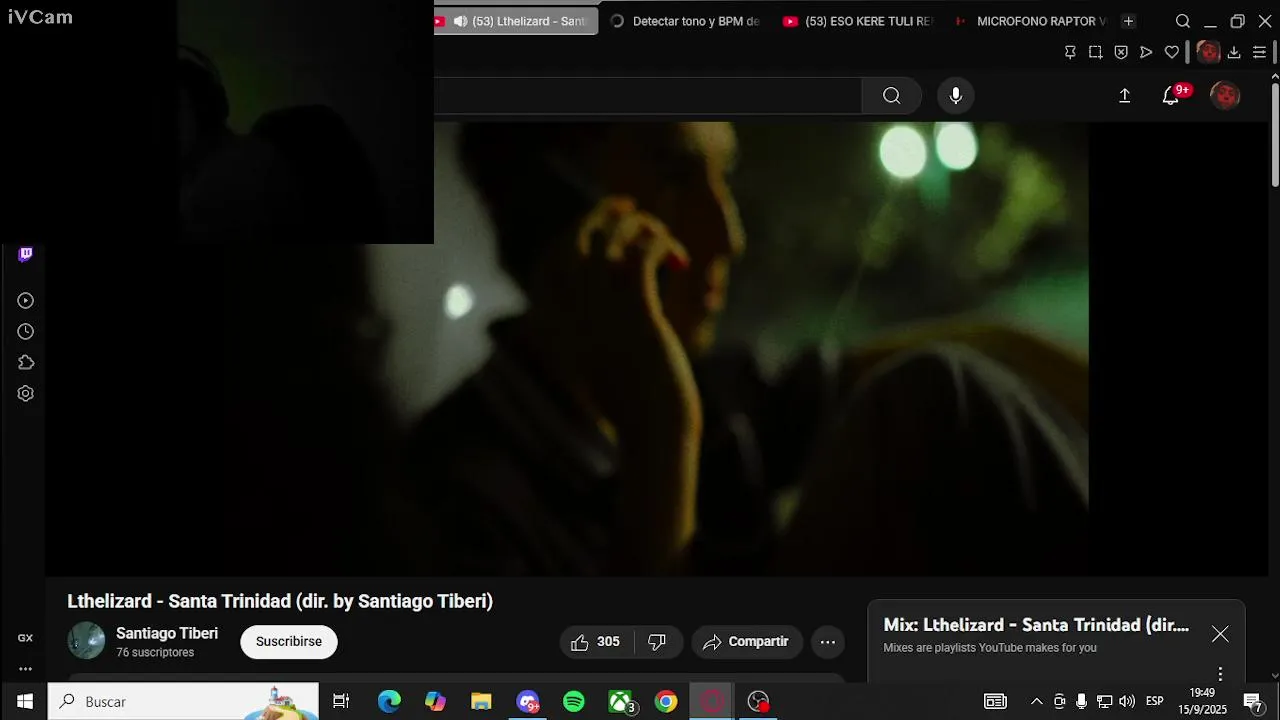Viewport: 1280px width, 720px height.
Task: Open Windows Task View
Action: click(x=341, y=701)
